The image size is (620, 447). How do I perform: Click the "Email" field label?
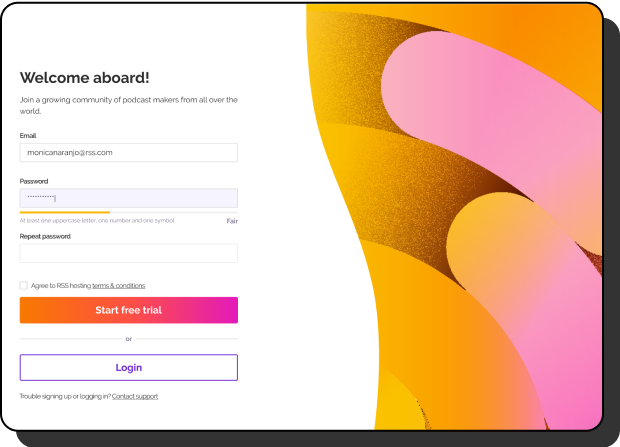pos(28,135)
